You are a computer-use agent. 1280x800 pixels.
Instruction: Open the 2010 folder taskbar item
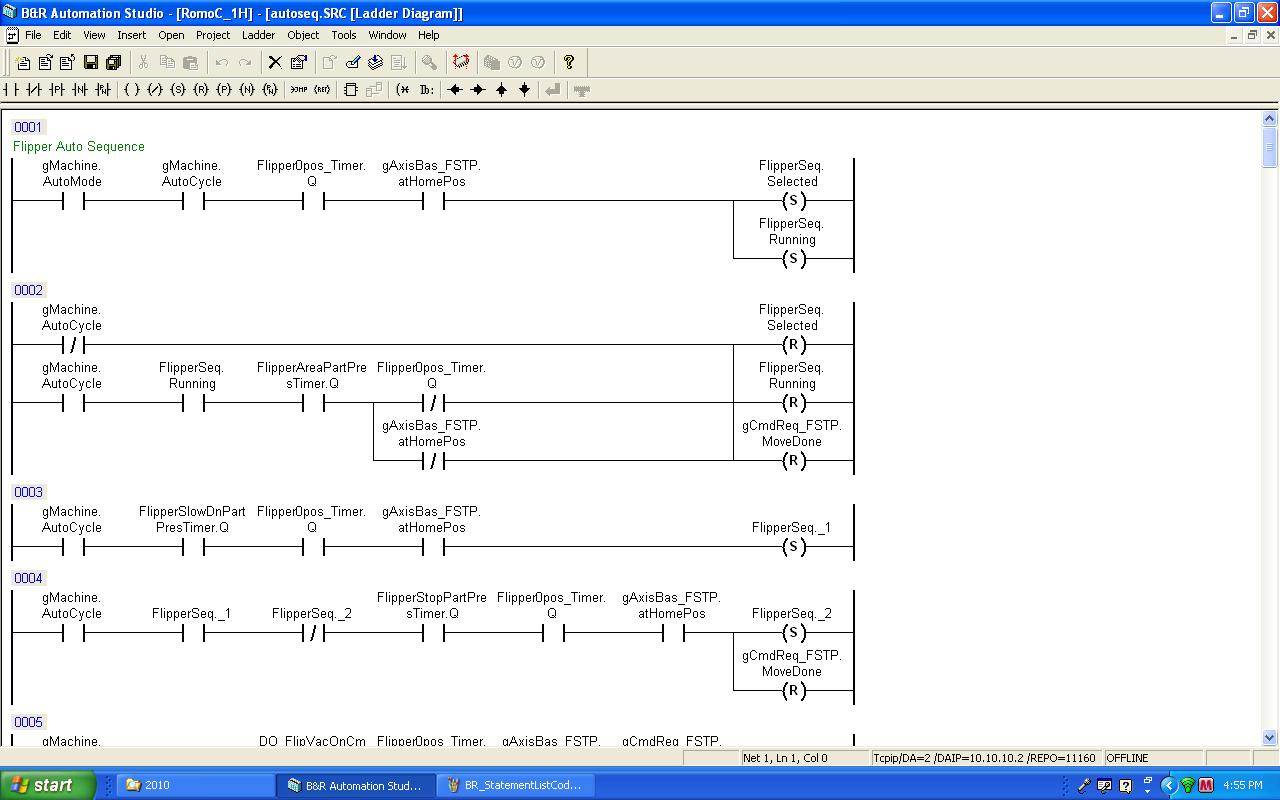coord(192,785)
